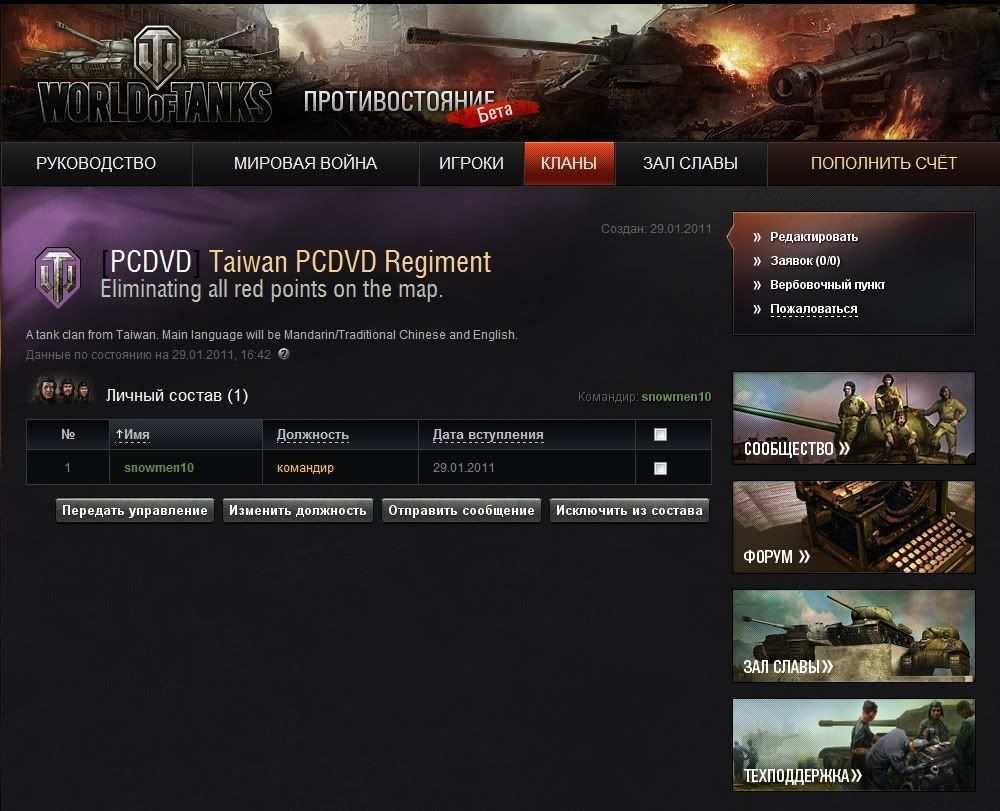Viewport: 1000px width, 811px height.
Task: Go to the Мировая война menu item
Action: tap(305, 164)
